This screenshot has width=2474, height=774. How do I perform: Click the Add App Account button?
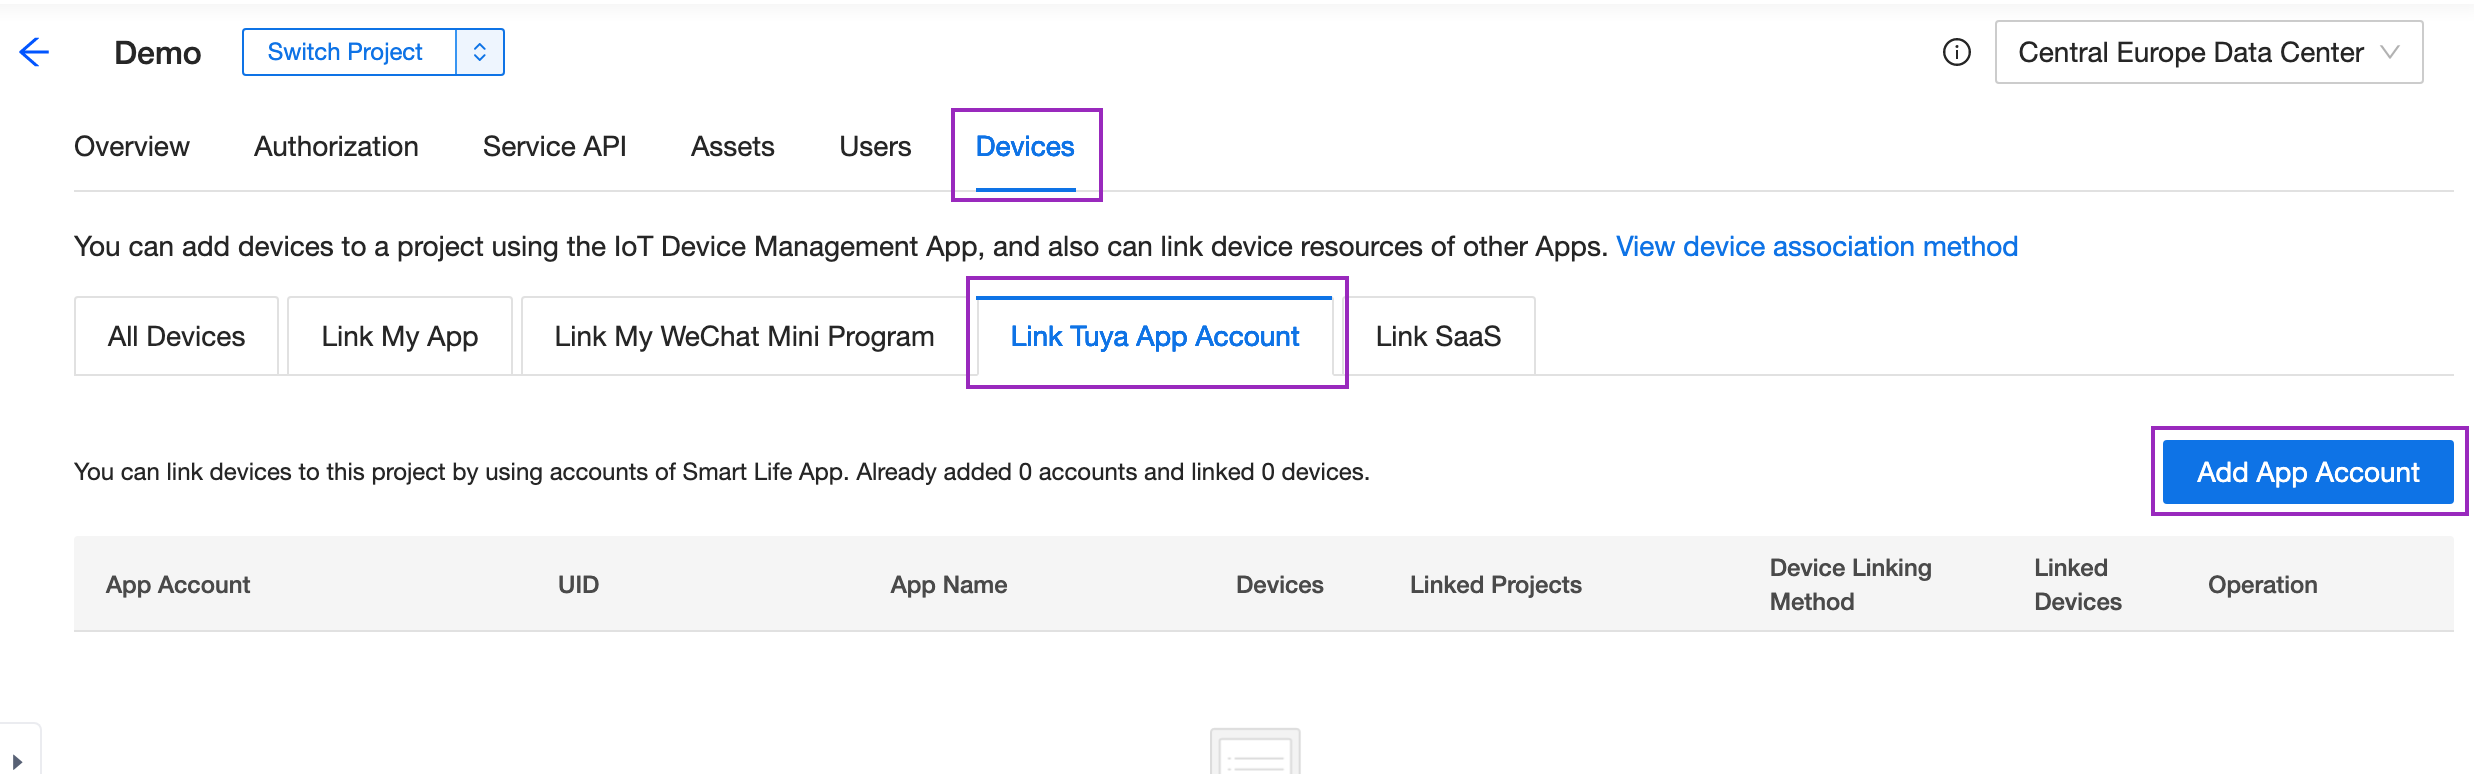(2308, 472)
